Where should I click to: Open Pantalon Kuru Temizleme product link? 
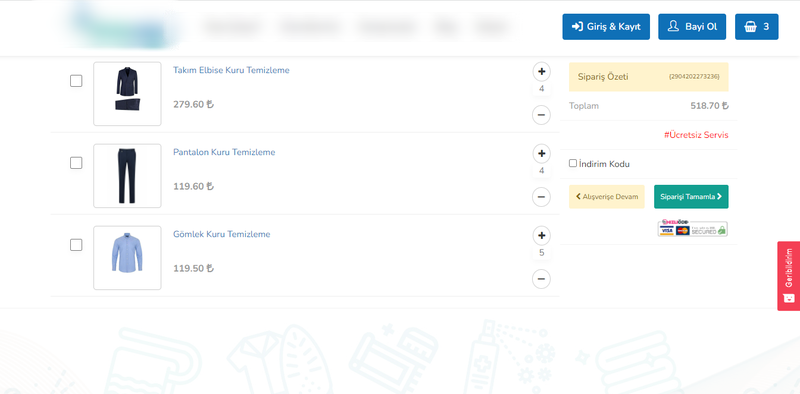click(224, 152)
